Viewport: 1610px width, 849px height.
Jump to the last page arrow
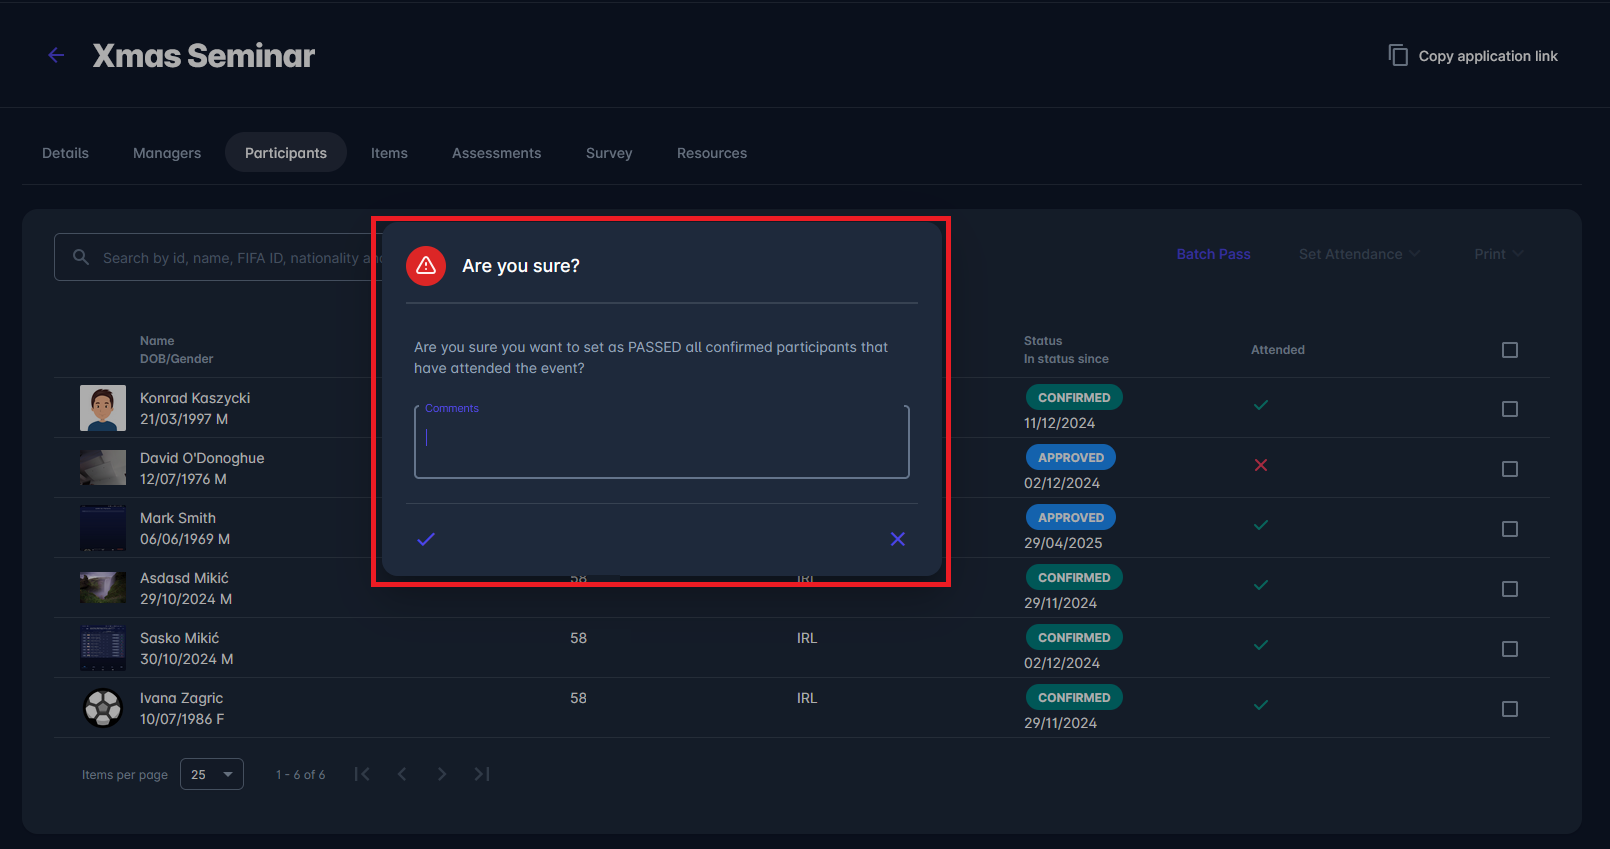point(482,774)
